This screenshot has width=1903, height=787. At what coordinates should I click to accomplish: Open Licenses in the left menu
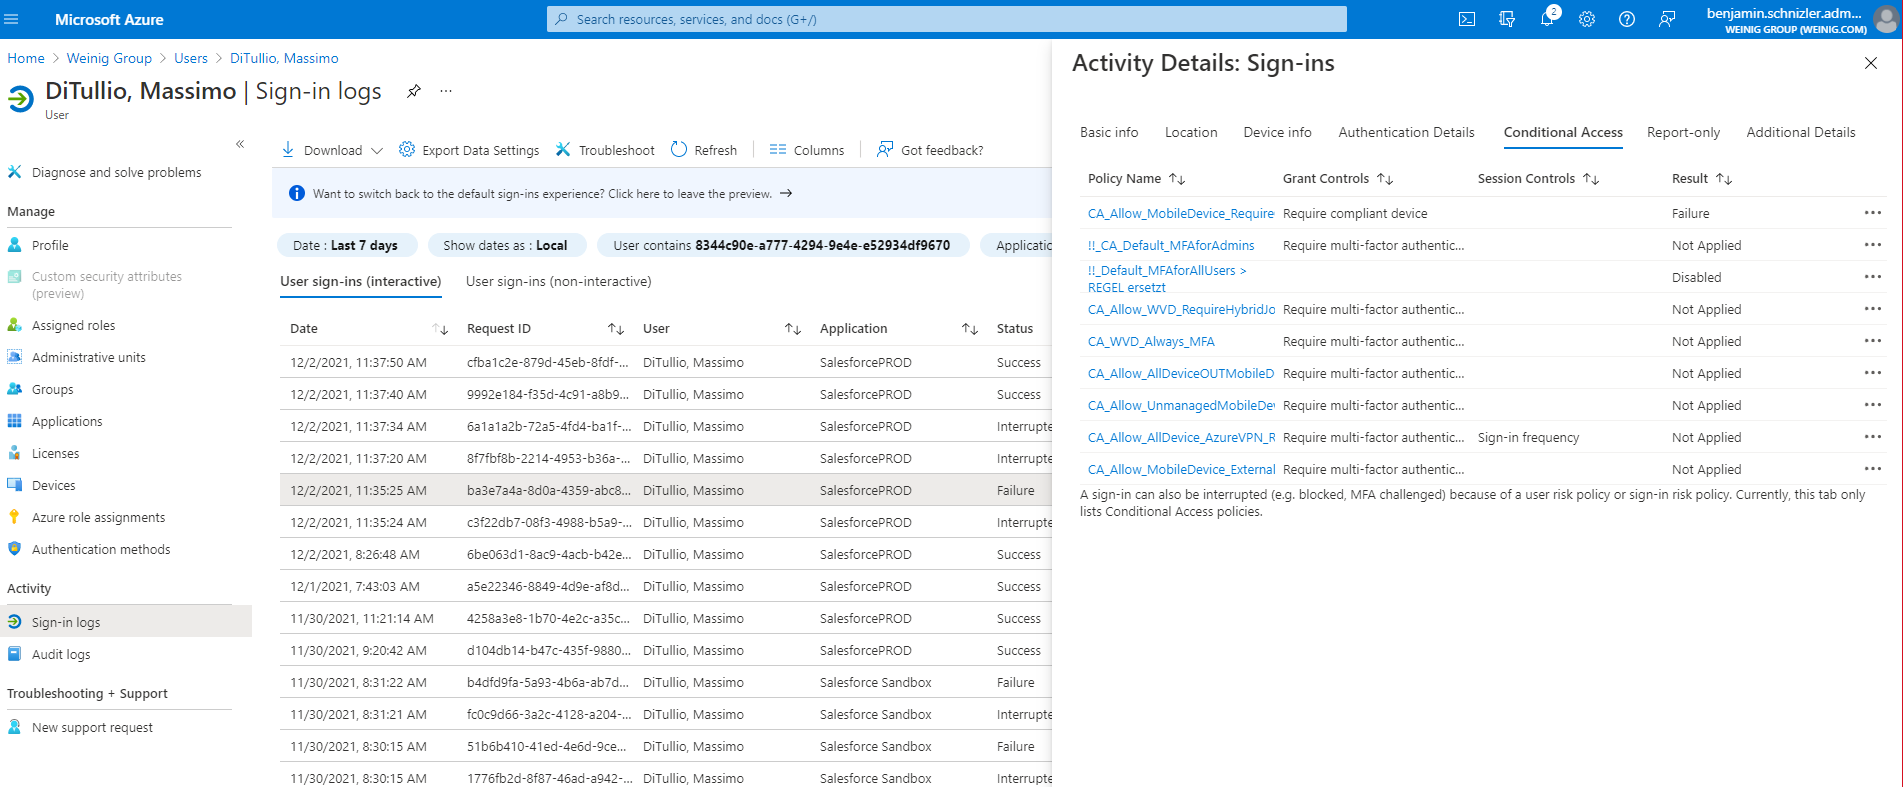(55, 453)
